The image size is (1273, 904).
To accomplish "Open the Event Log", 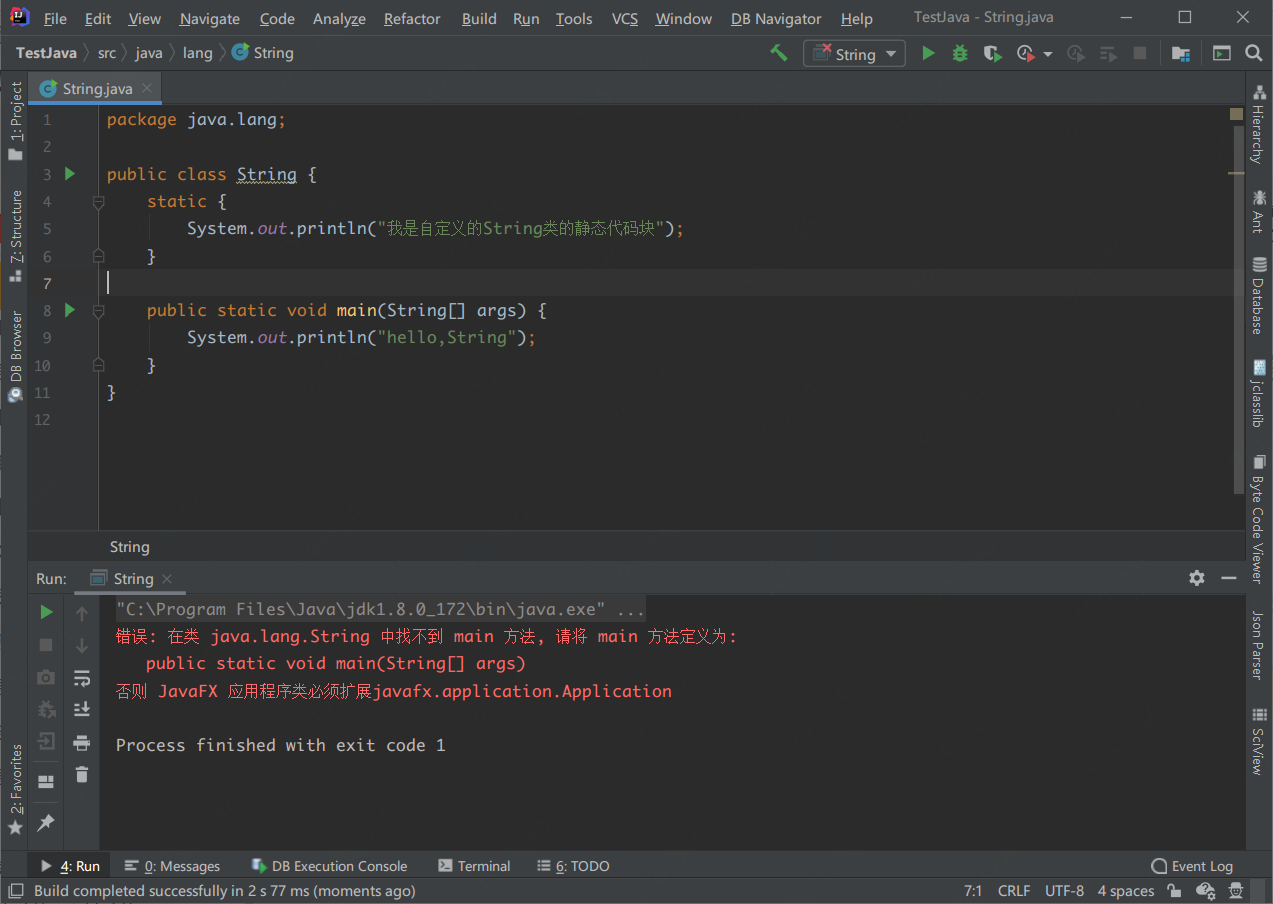I will tap(1192, 866).
